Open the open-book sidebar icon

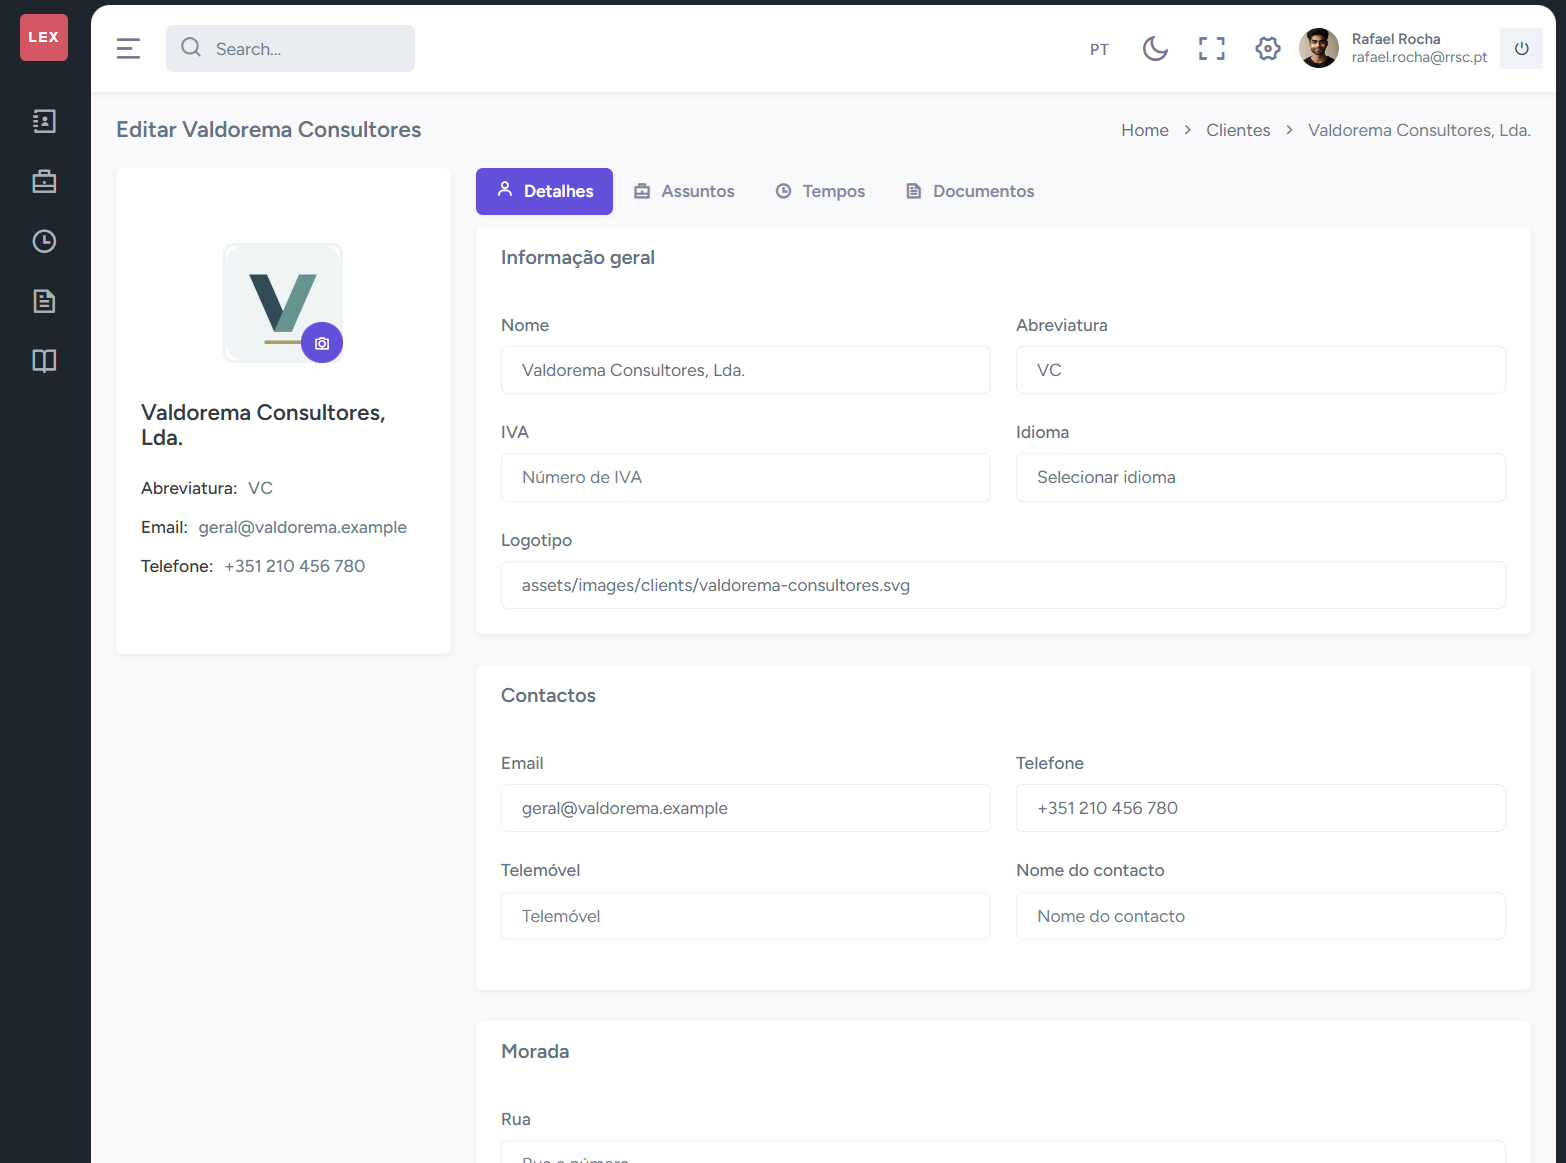point(44,361)
